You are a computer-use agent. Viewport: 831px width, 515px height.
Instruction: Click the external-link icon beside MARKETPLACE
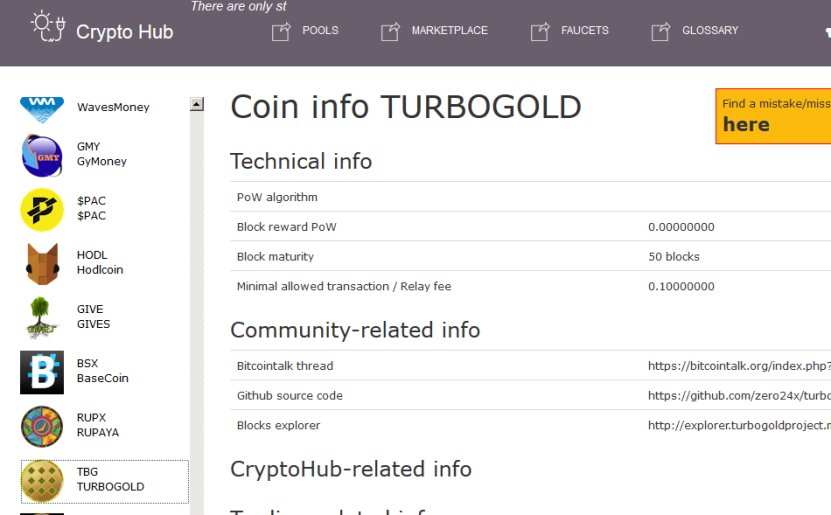[391, 32]
